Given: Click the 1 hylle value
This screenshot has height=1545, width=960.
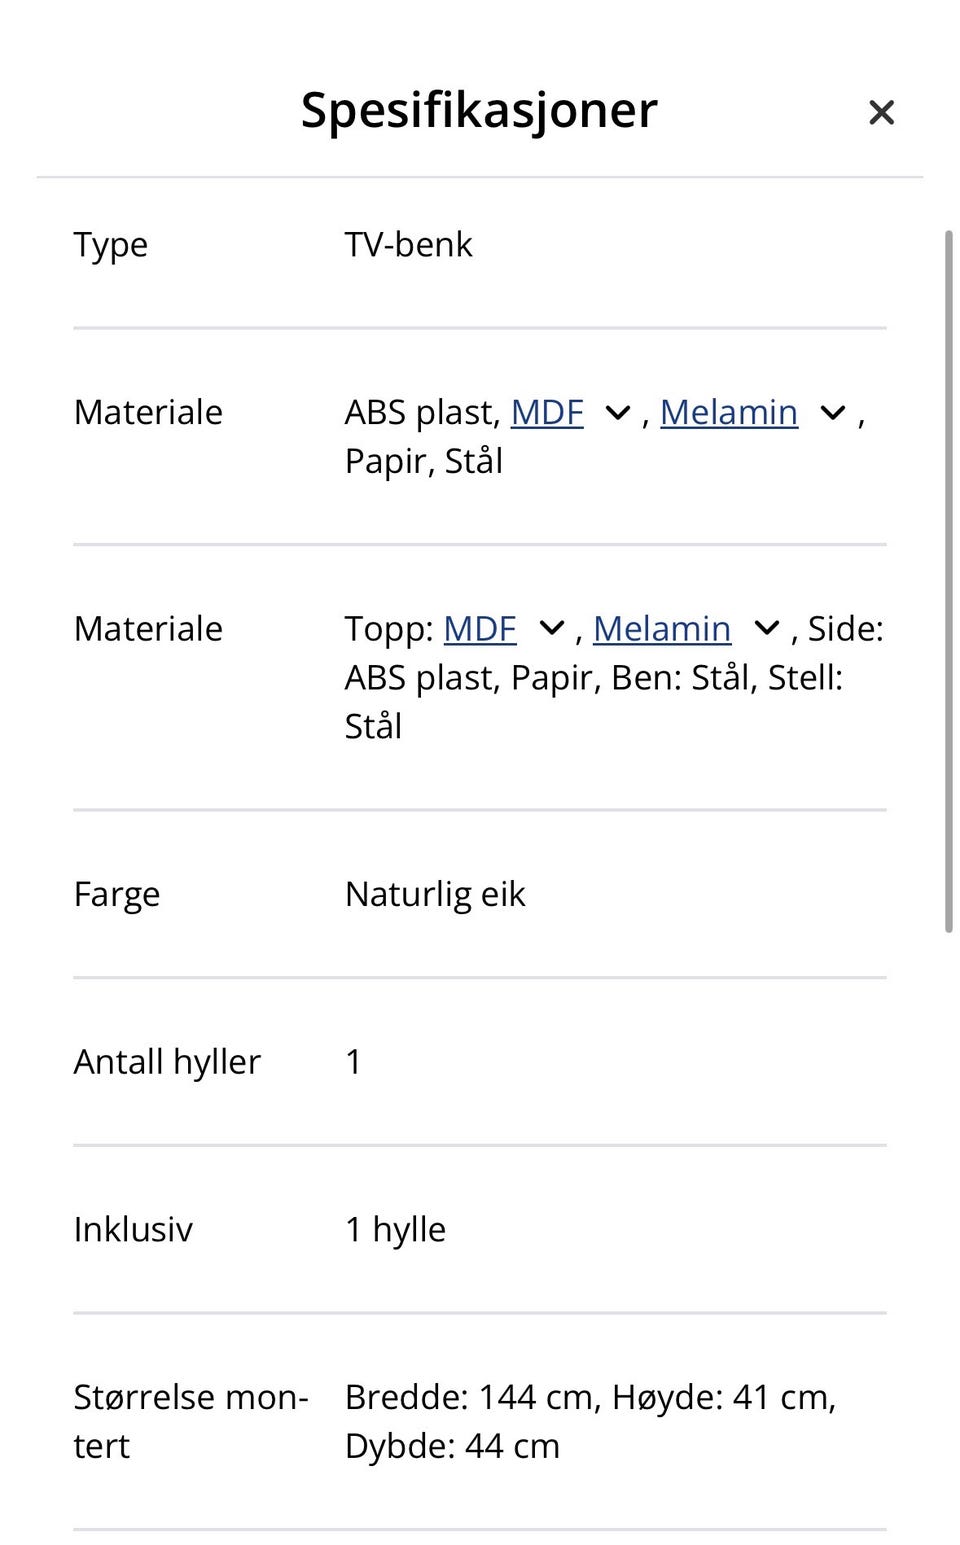Looking at the screenshot, I should pos(396,1230).
